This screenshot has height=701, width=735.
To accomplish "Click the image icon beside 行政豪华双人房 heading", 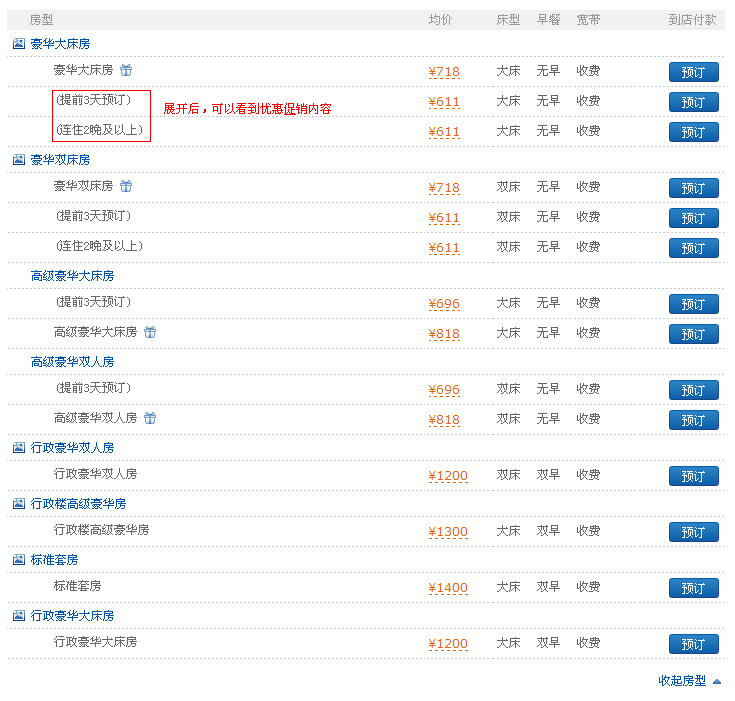I will (18, 448).
